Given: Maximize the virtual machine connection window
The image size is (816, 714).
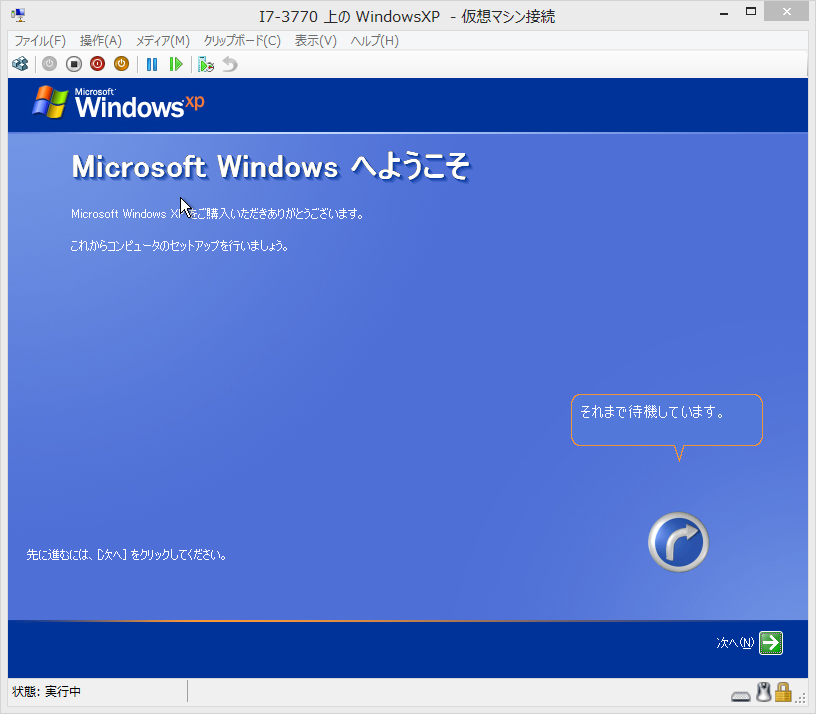Looking at the screenshot, I should [x=750, y=12].
